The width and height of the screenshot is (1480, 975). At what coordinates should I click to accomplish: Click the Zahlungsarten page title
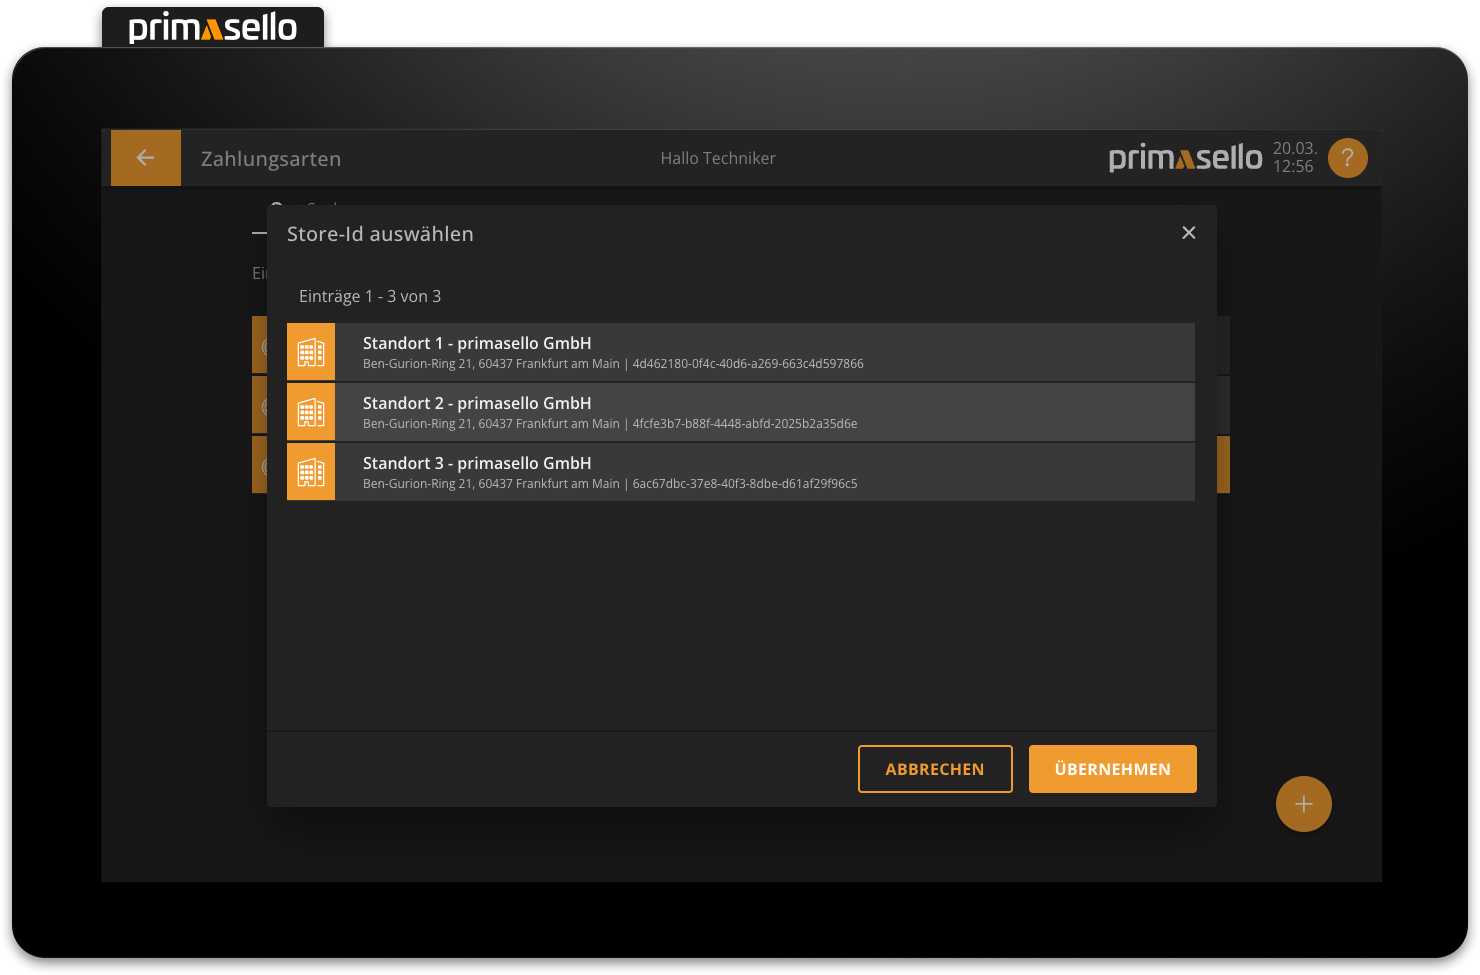pos(270,158)
